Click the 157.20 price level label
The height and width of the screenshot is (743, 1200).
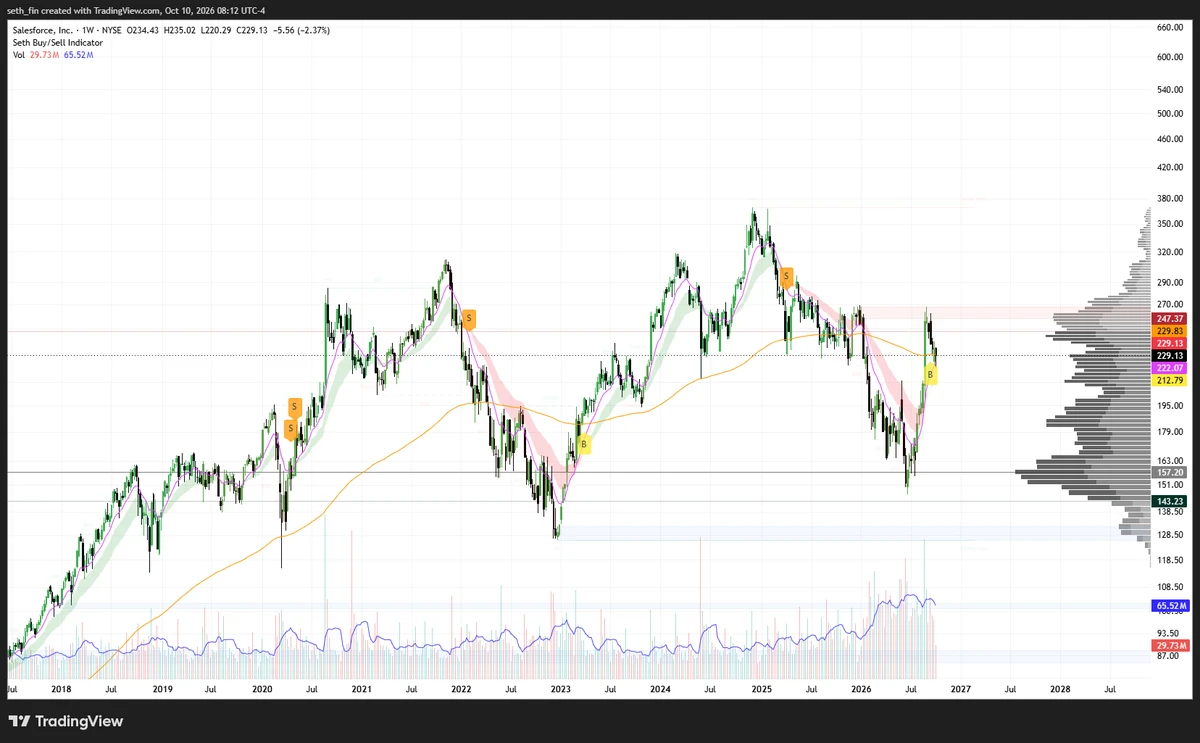pos(1170,472)
